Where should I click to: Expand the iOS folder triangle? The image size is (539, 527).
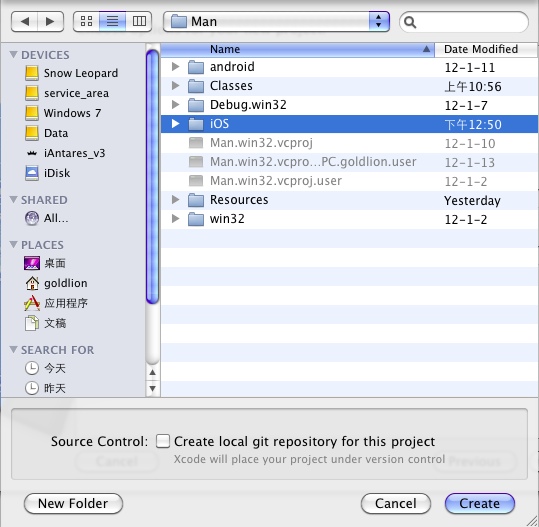click(176, 124)
